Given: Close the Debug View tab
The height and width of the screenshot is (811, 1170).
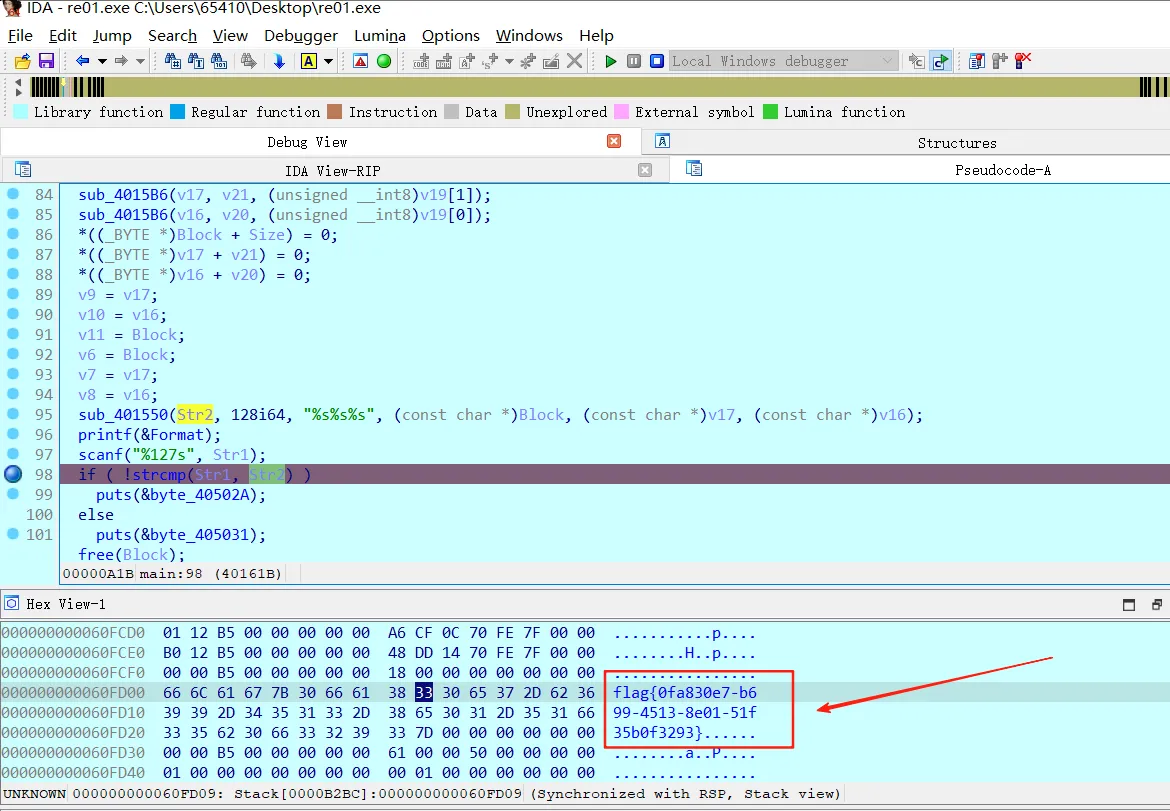Looking at the screenshot, I should tap(614, 141).
